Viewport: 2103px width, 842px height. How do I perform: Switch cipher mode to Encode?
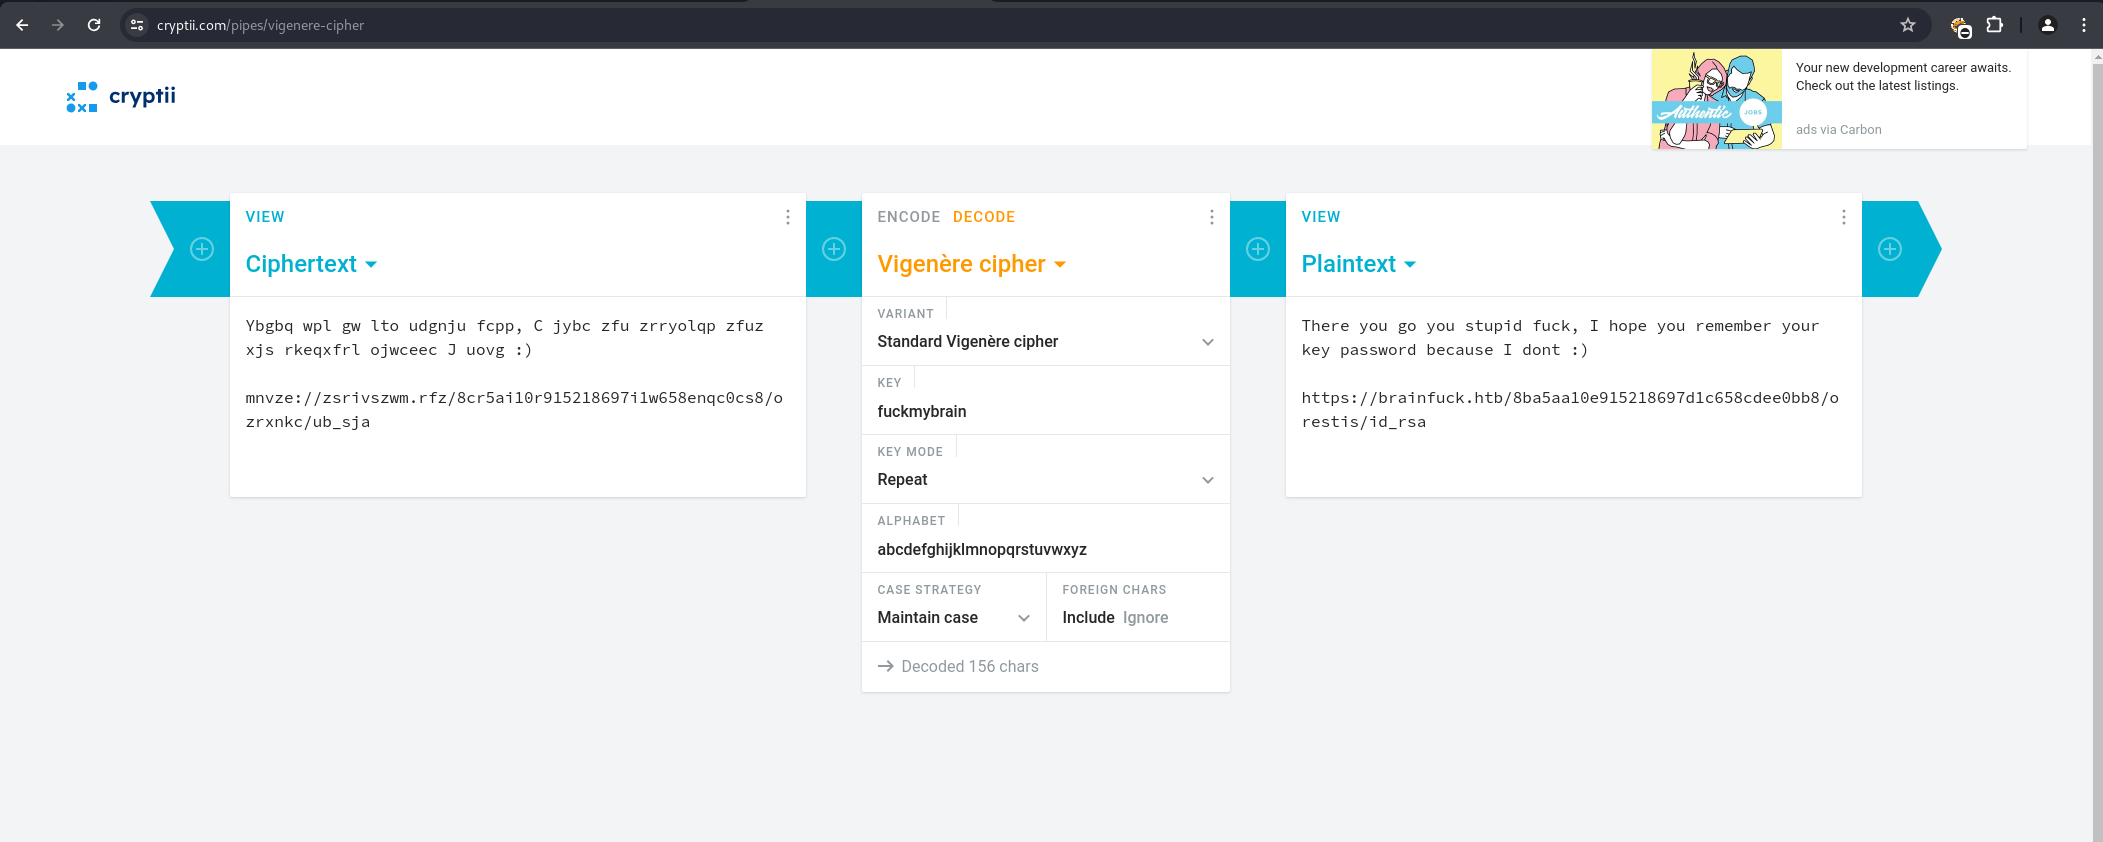click(x=908, y=217)
